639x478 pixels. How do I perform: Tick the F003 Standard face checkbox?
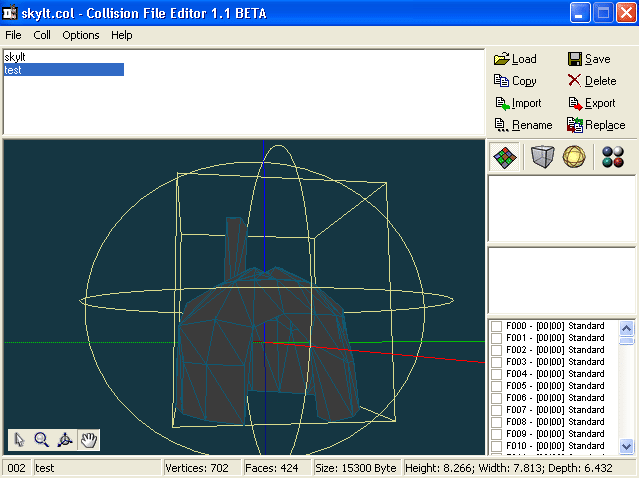point(497,362)
